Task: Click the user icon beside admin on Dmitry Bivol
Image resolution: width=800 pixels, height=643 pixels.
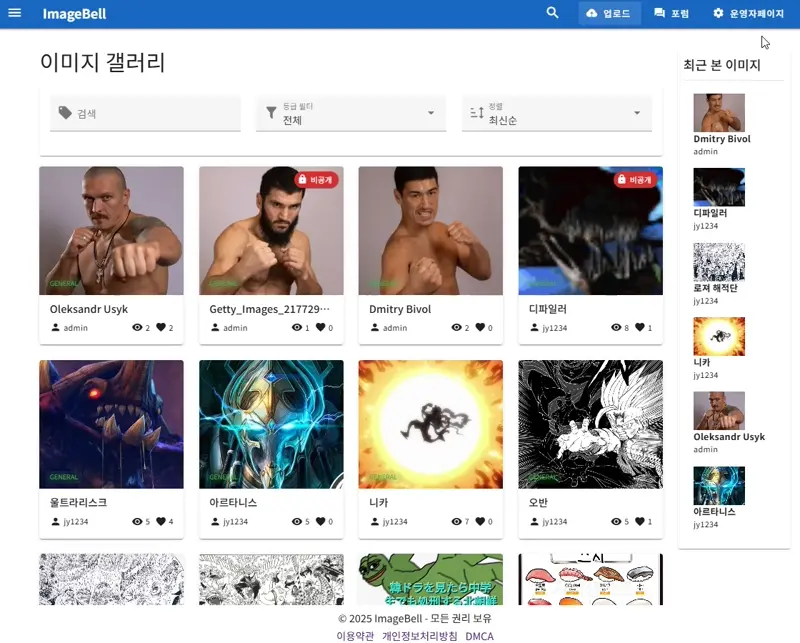Action: [375, 328]
